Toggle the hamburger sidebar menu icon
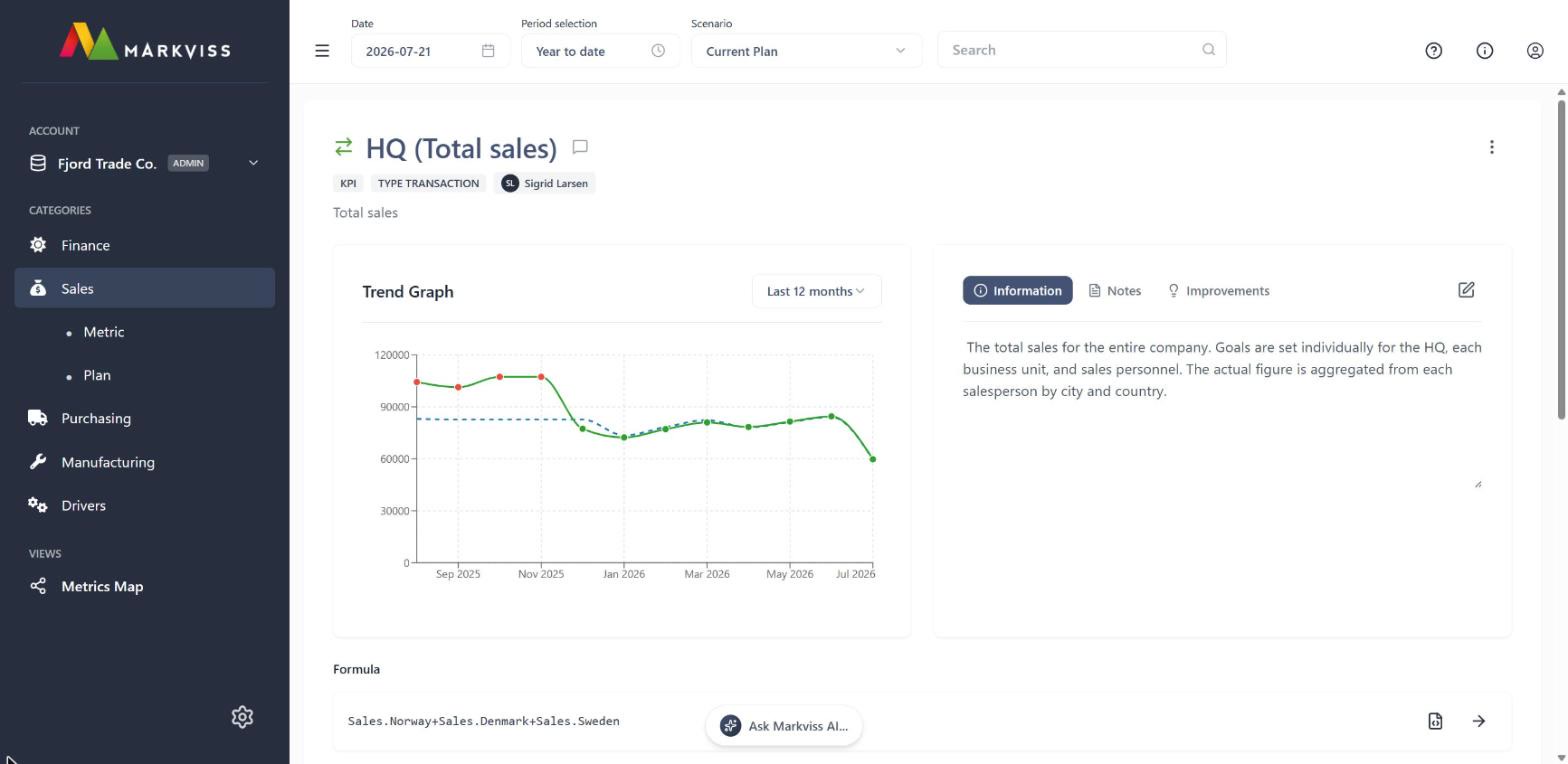Screen dimensions: 1568x764 pyautogui.click(x=322, y=50)
